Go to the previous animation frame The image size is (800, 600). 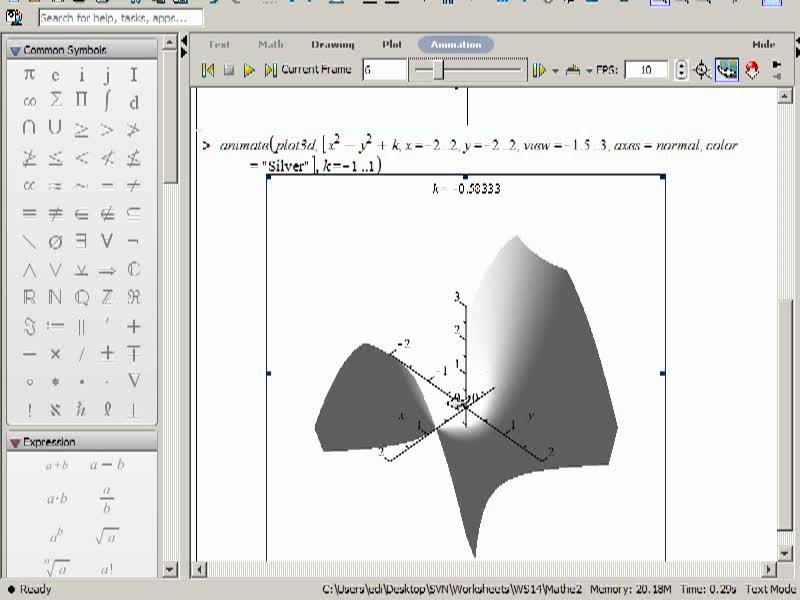pyautogui.click(x=207, y=70)
